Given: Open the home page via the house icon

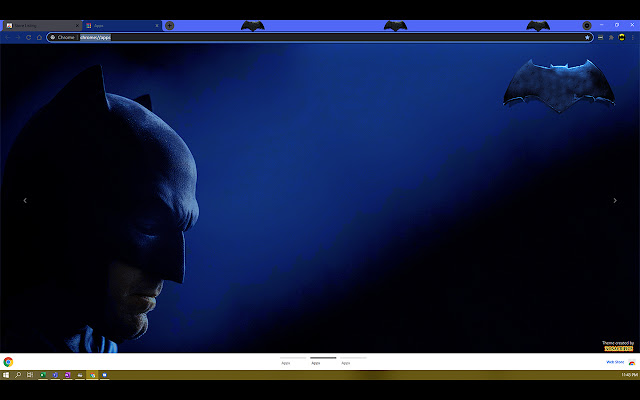Looking at the screenshot, I should point(39,37).
